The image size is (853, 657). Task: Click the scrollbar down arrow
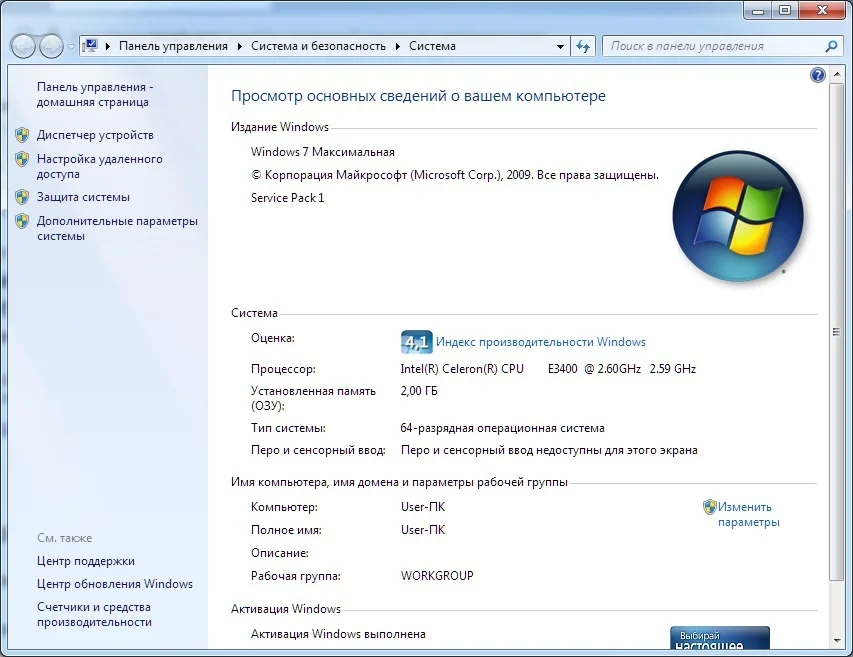pyautogui.click(x=836, y=641)
